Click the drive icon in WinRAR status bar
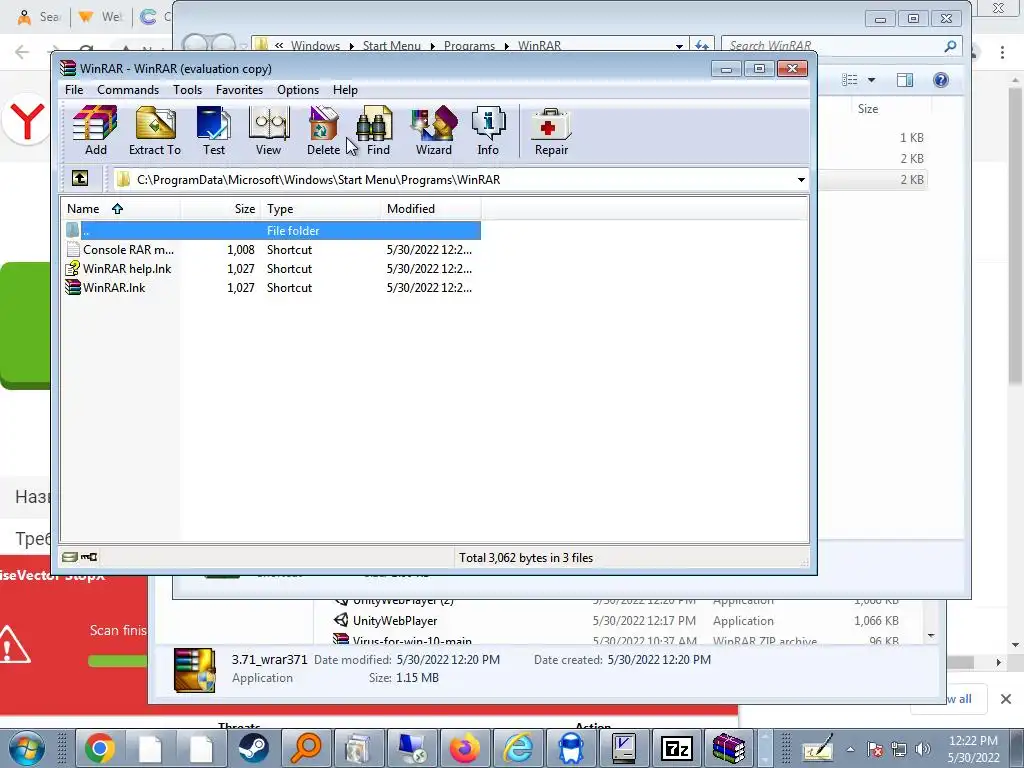This screenshot has width=1024, height=768. coord(69,557)
